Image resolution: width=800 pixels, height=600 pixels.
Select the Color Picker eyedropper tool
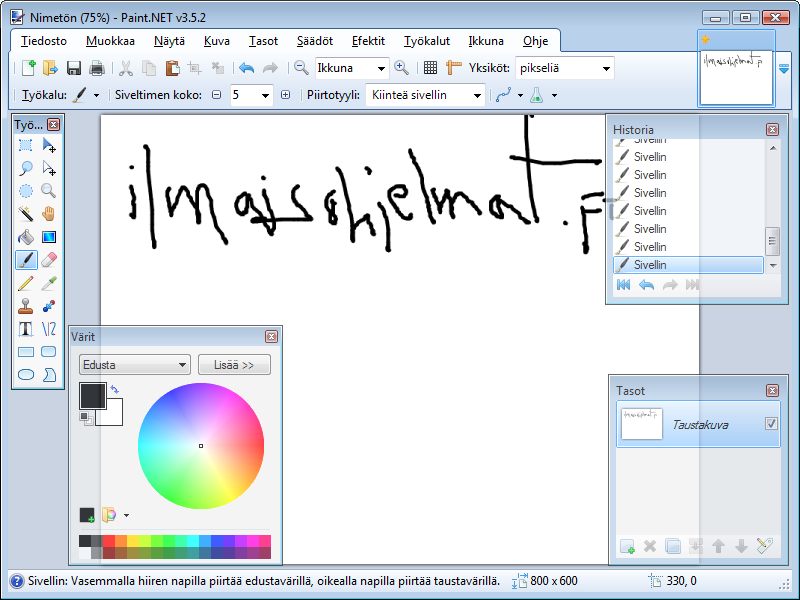pos(49,283)
